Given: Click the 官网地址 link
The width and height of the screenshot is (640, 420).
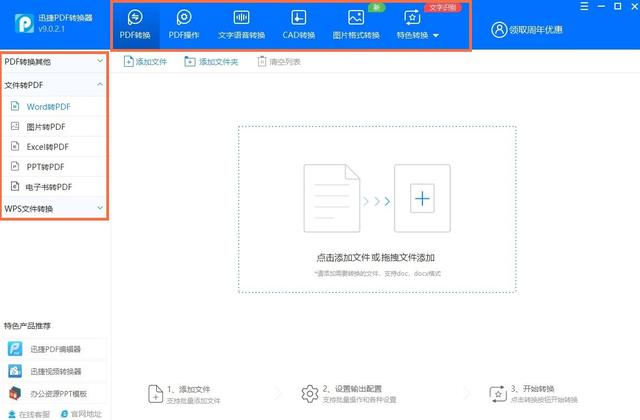Looking at the screenshot, I should (x=81, y=414).
